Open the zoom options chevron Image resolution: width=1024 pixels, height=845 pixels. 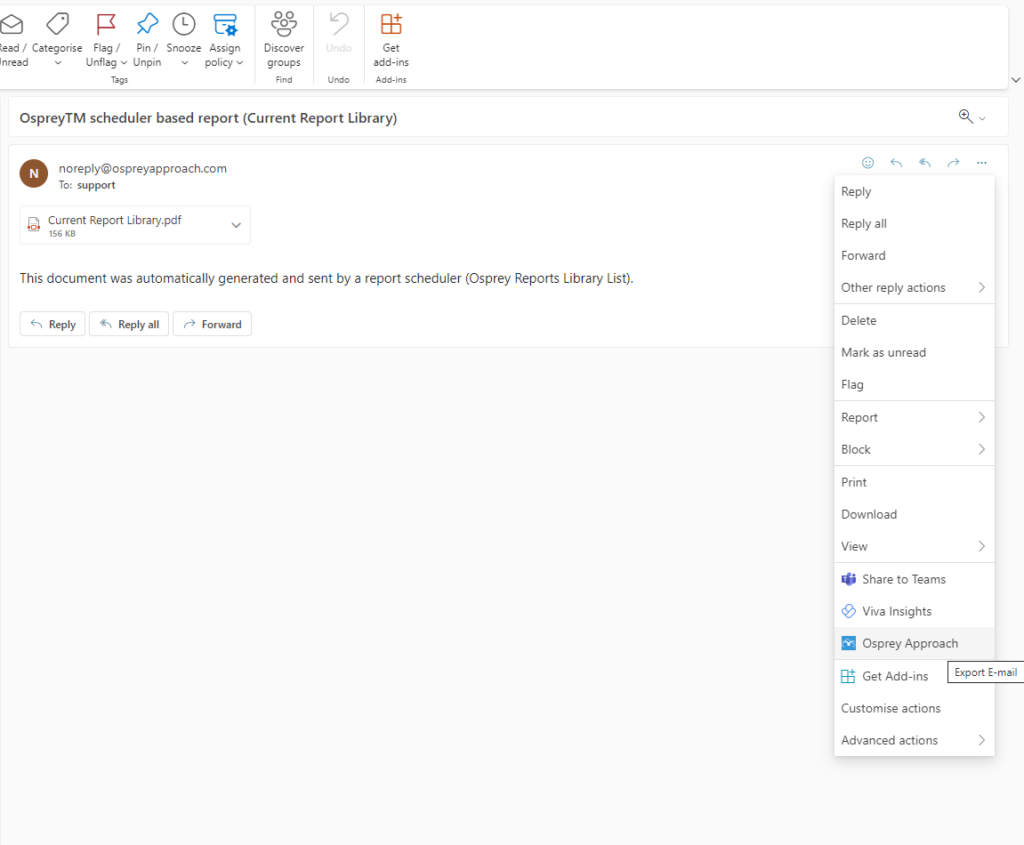click(x=982, y=119)
